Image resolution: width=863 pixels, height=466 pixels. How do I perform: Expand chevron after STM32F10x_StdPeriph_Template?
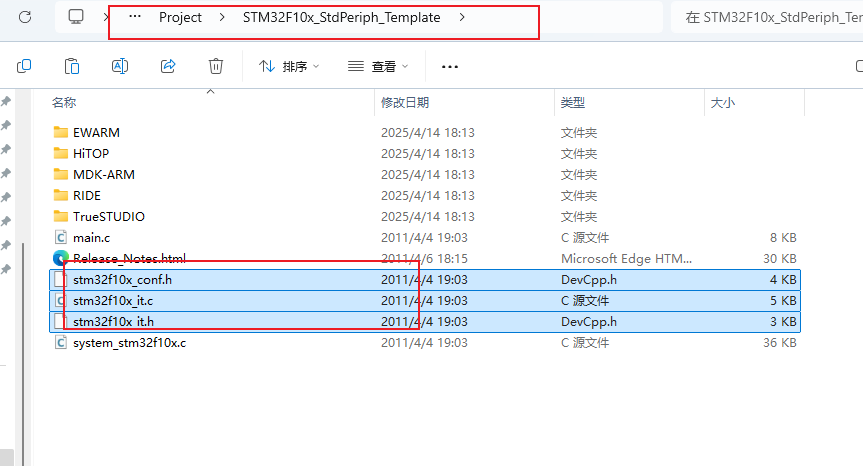462,18
